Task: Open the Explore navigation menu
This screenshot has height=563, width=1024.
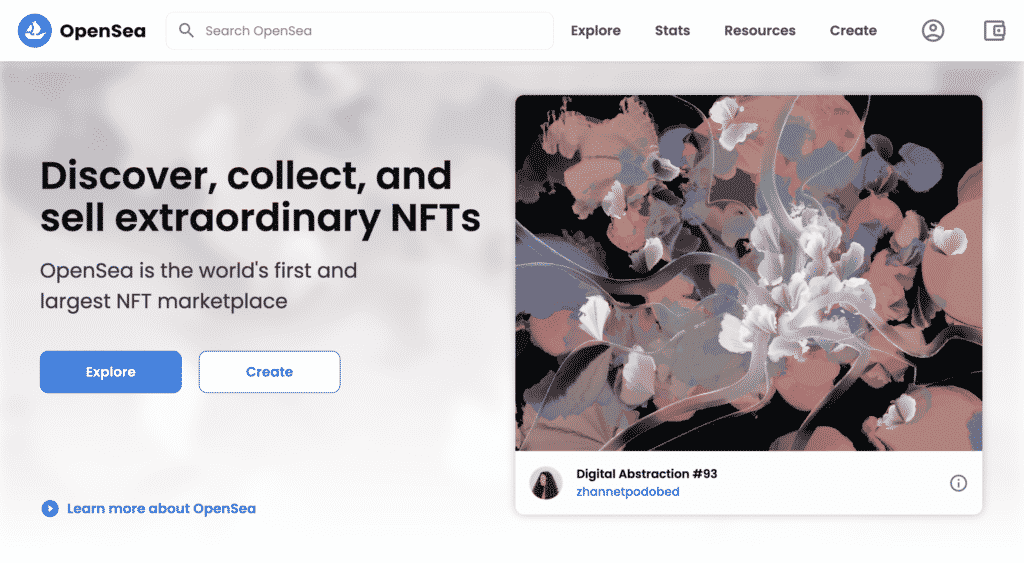Action: (596, 31)
